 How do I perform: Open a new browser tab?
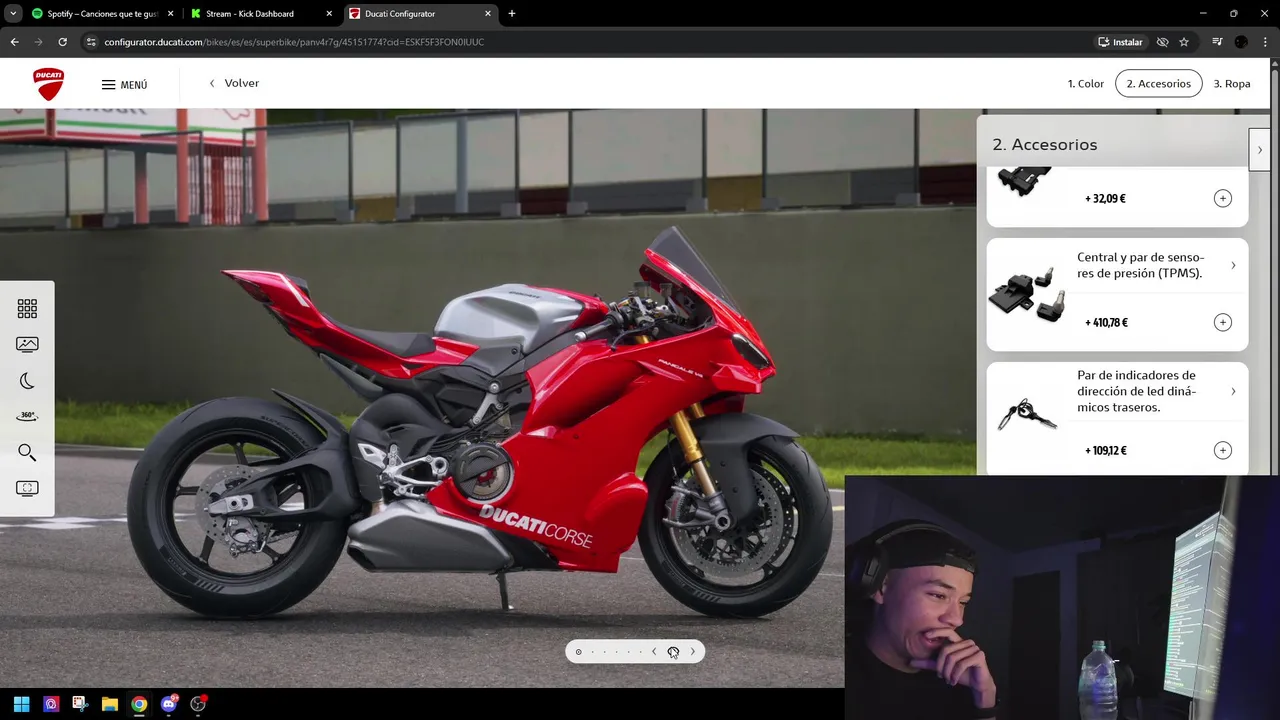pos(512,14)
